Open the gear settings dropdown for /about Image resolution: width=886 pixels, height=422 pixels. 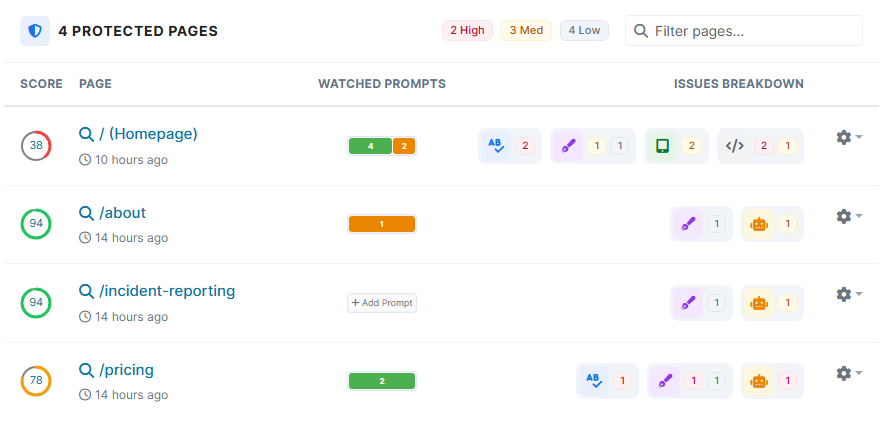(x=849, y=216)
